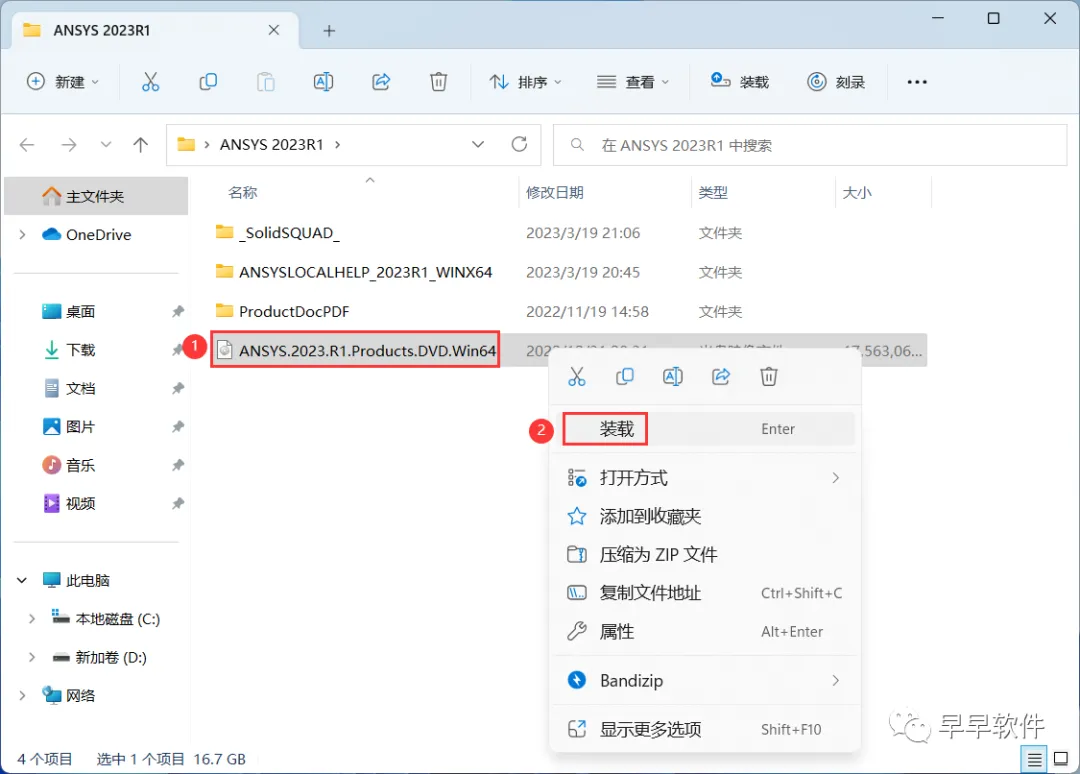1080x774 pixels.
Task: Click the toolbar Copy icon
Action: point(208,82)
